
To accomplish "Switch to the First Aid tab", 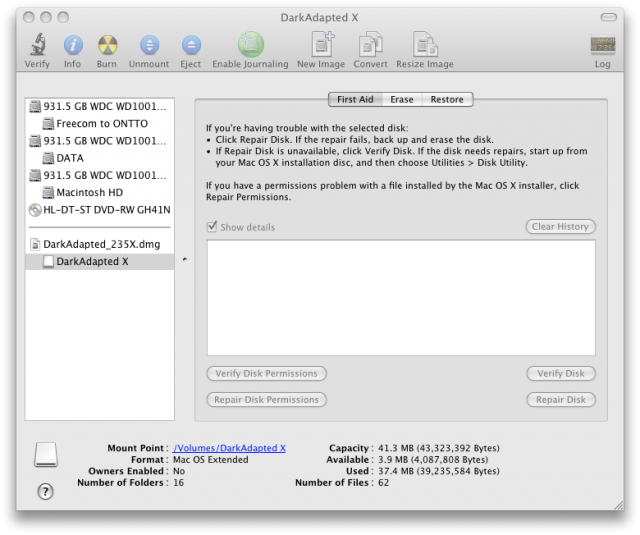I will coord(355,100).
